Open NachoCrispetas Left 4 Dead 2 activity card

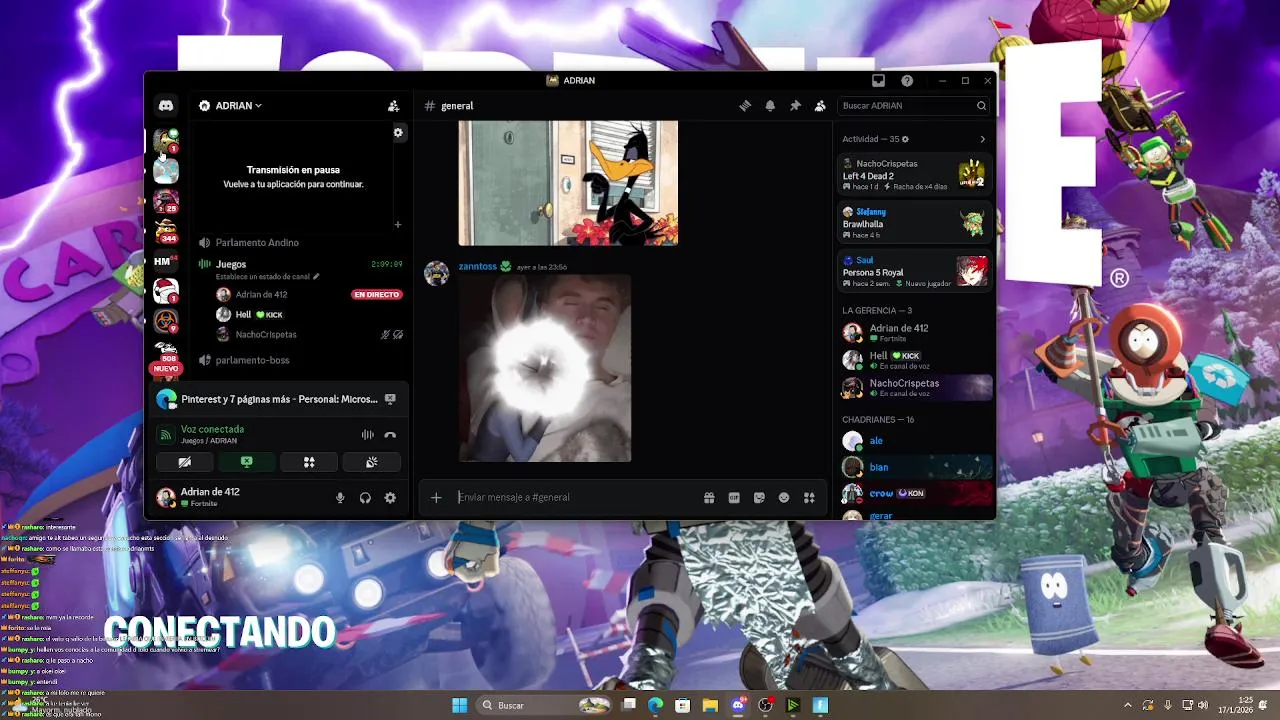[x=914, y=175]
